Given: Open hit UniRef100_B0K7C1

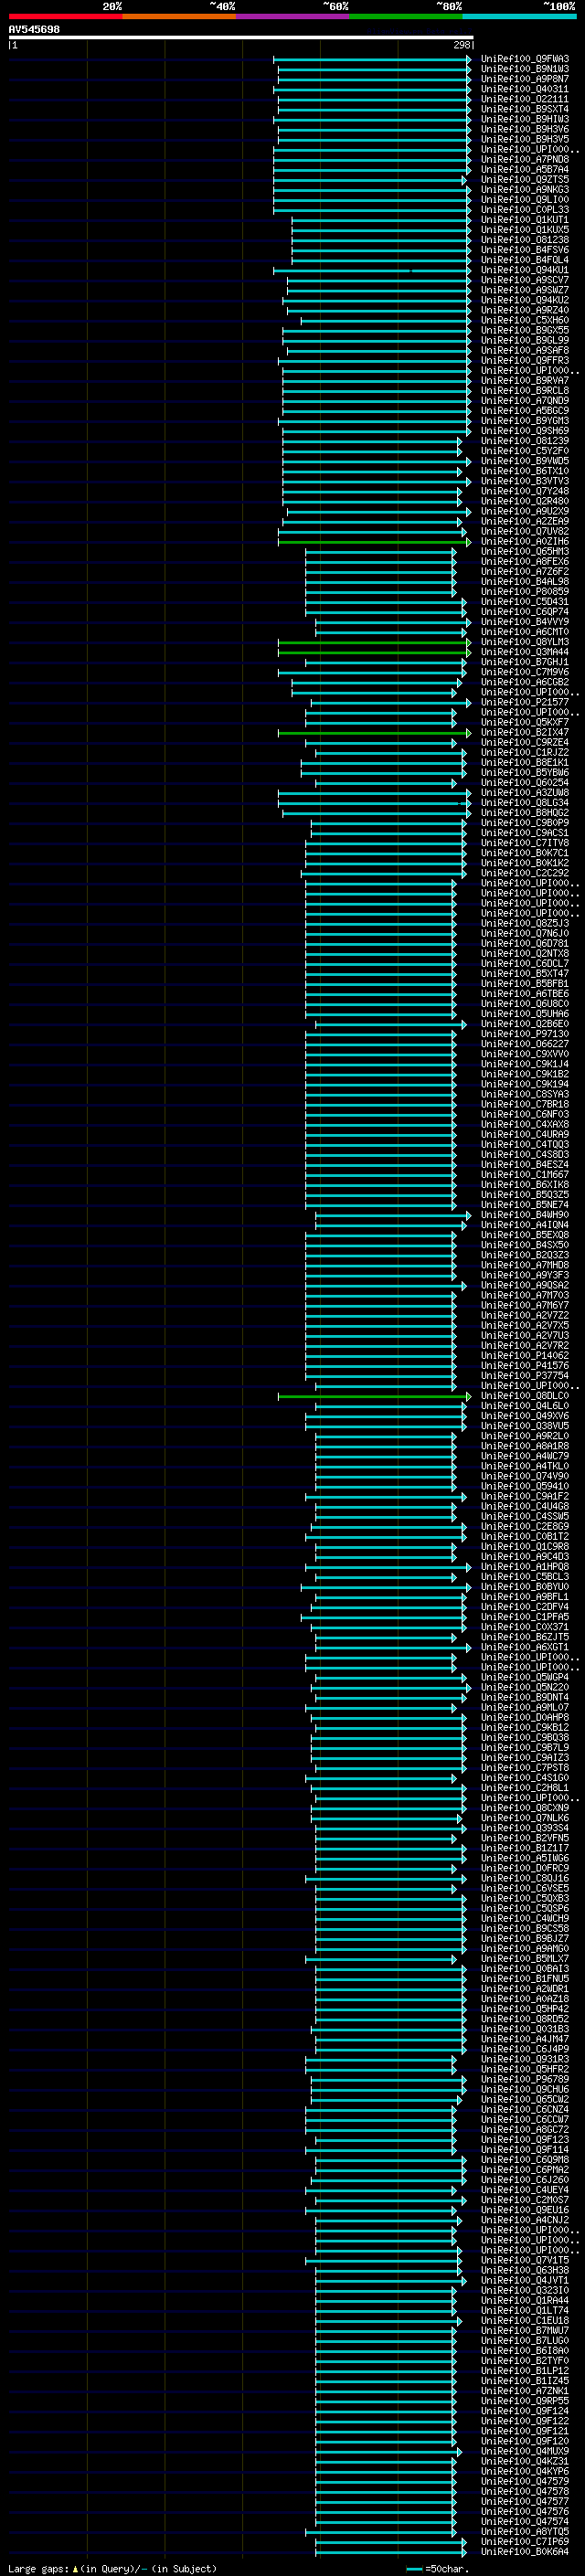Looking at the screenshot, I should (525, 853).
